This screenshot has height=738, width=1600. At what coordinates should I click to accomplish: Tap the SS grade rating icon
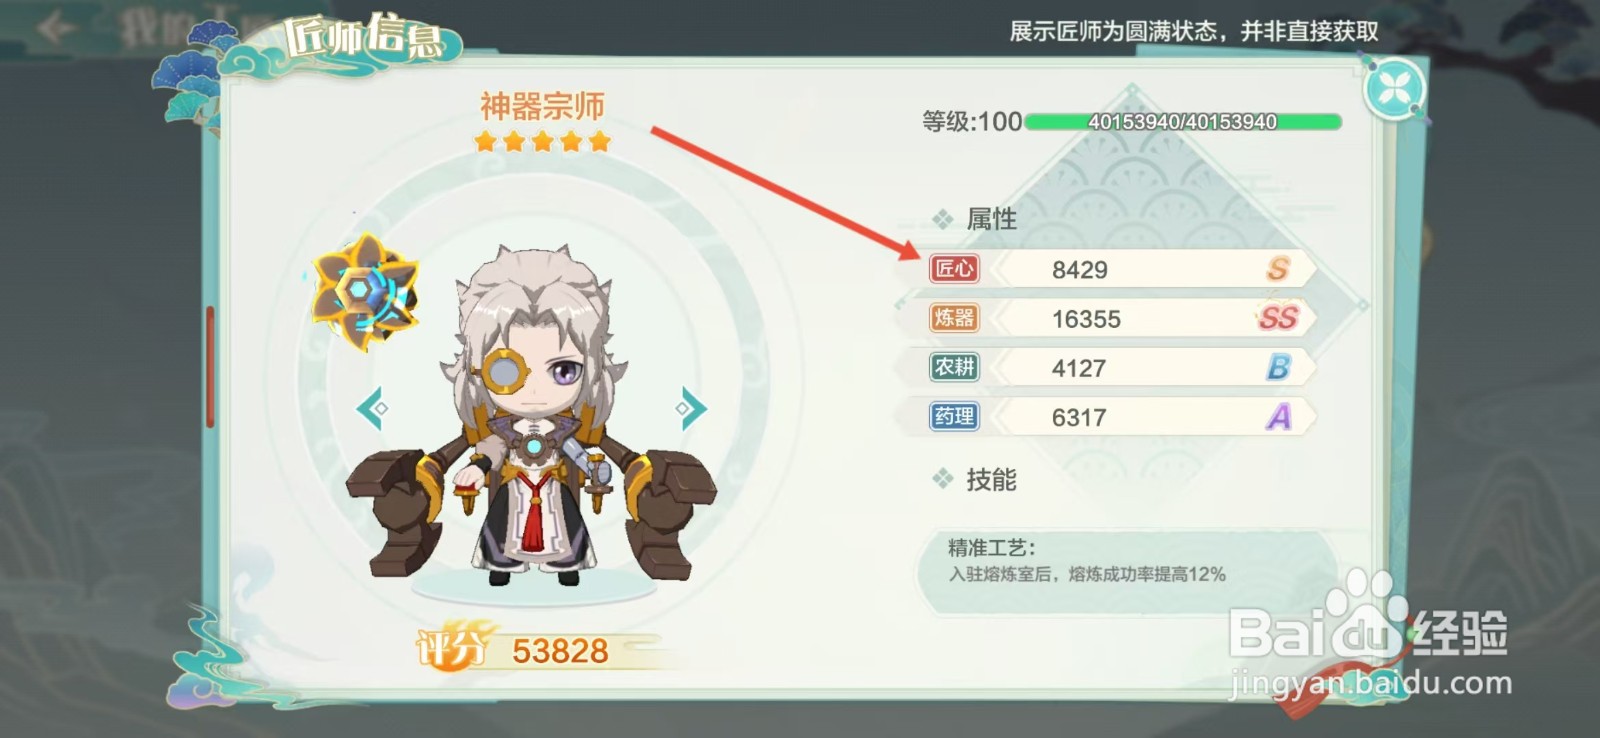tap(1278, 318)
